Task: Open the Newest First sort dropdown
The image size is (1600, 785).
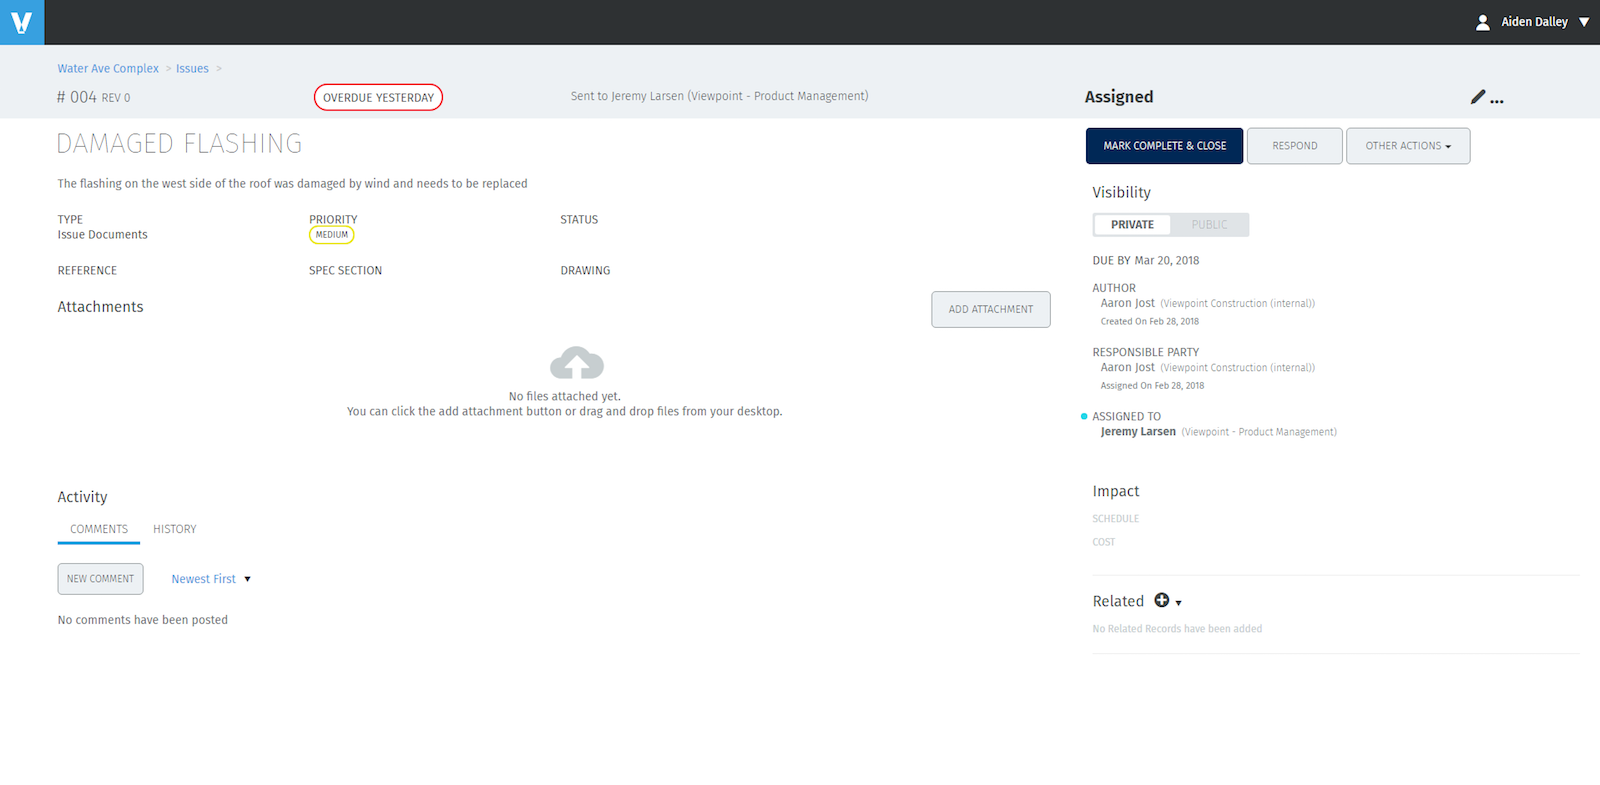Action: click(211, 579)
